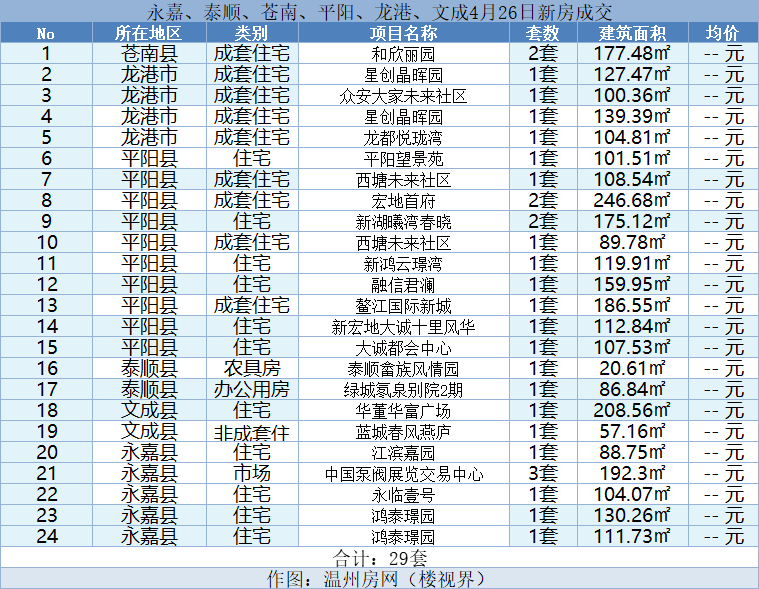Click the 86.84㎡ area value
The width and height of the screenshot is (759, 589).
632,389
